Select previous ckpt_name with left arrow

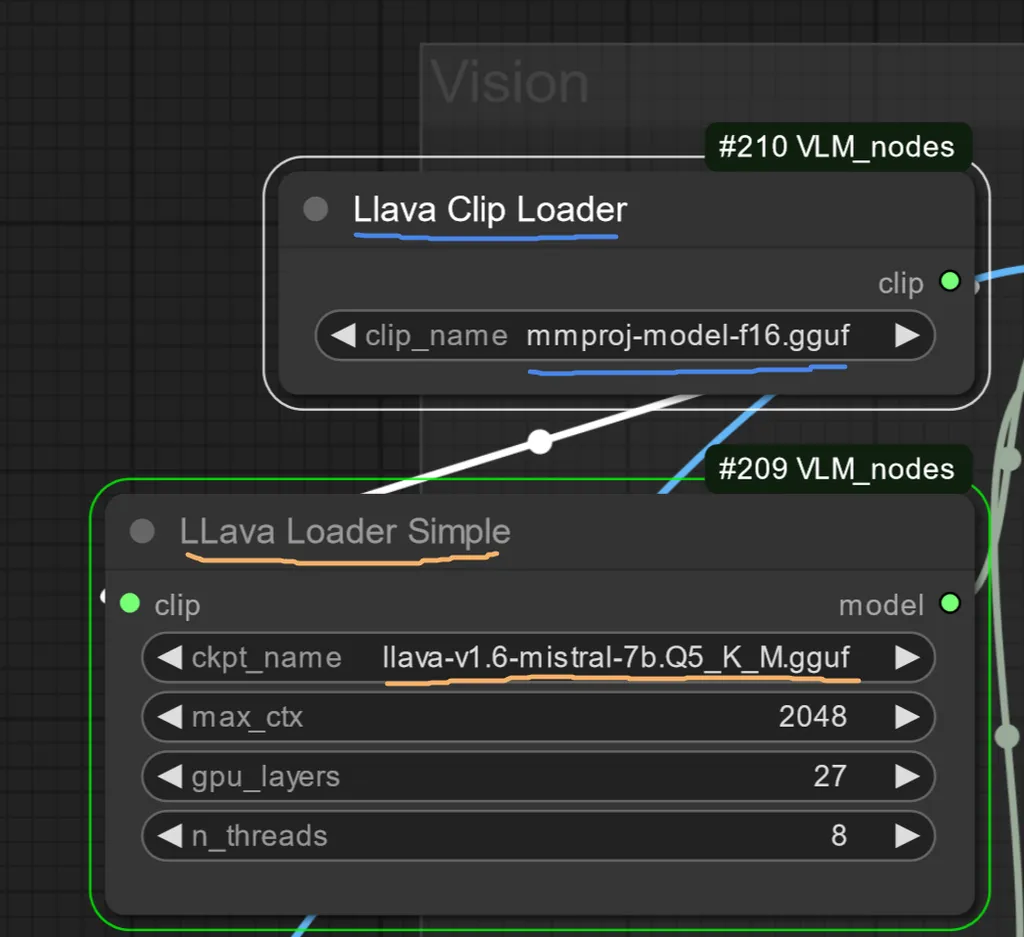[x=170, y=658]
